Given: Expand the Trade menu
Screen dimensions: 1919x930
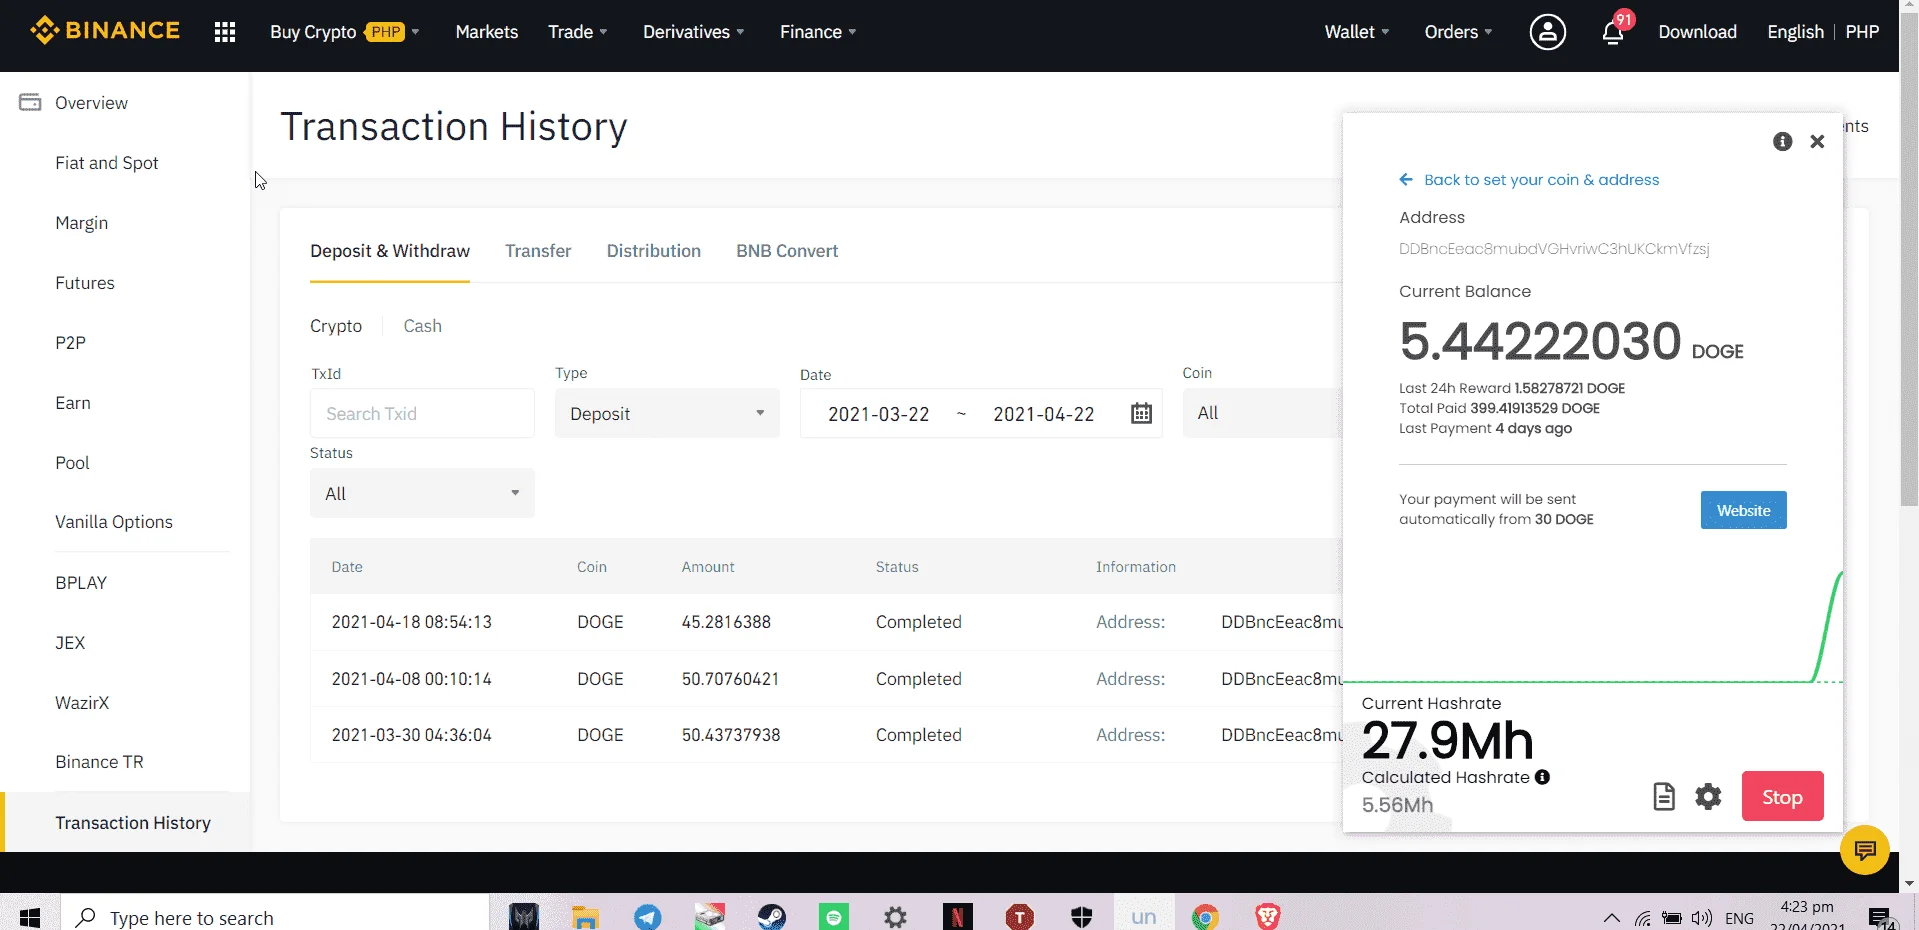Looking at the screenshot, I should pos(577,32).
